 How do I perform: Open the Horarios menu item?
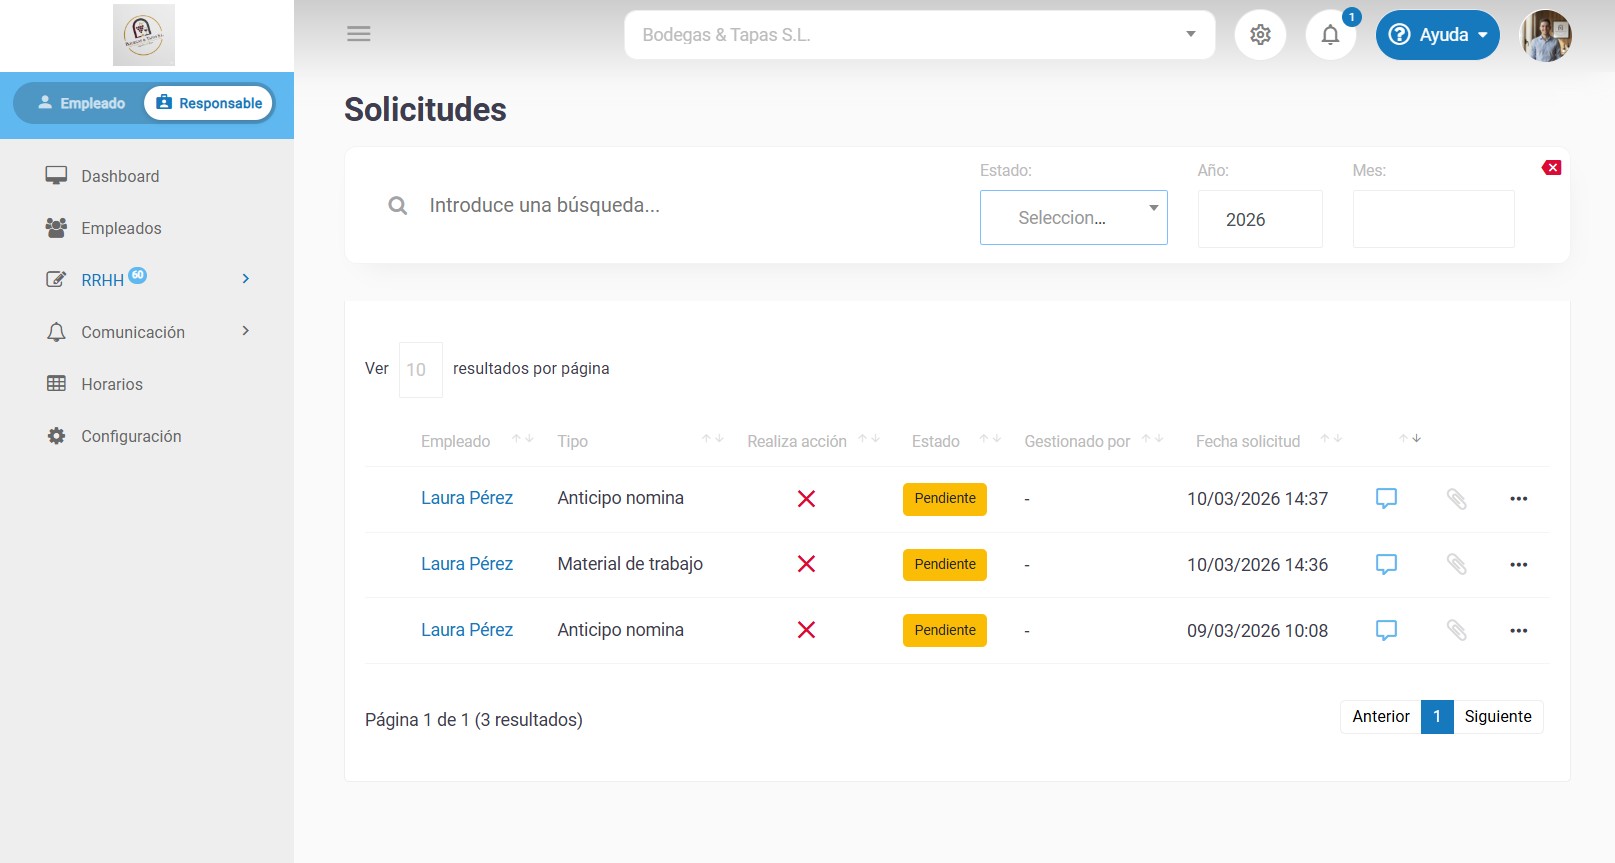click(x=112, y=384)
